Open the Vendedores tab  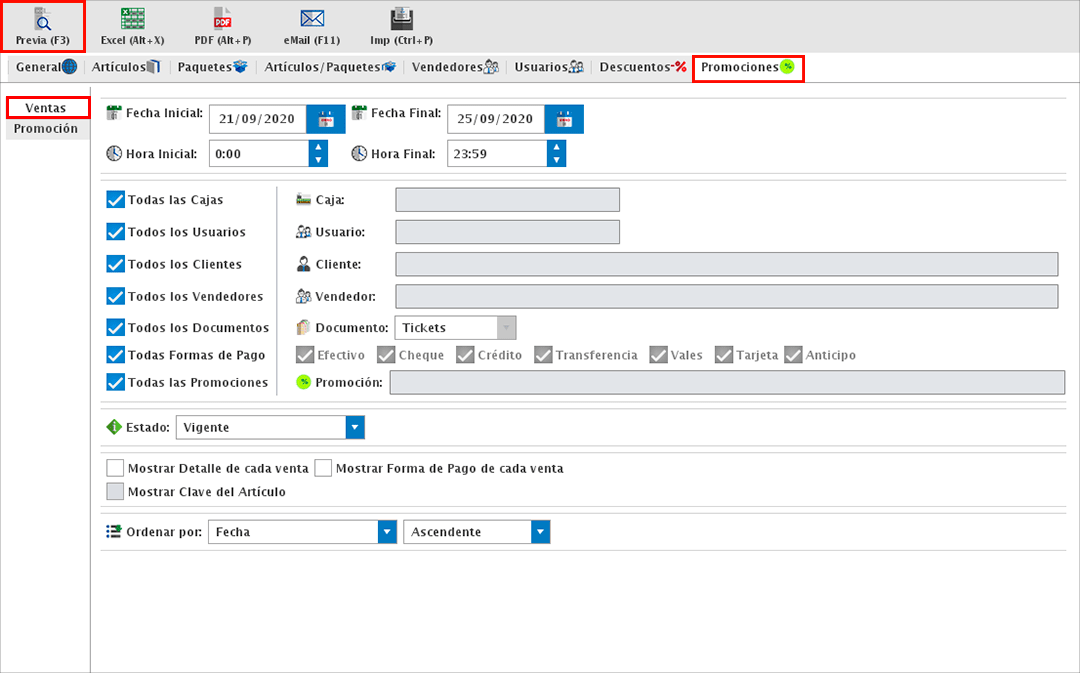455,67
